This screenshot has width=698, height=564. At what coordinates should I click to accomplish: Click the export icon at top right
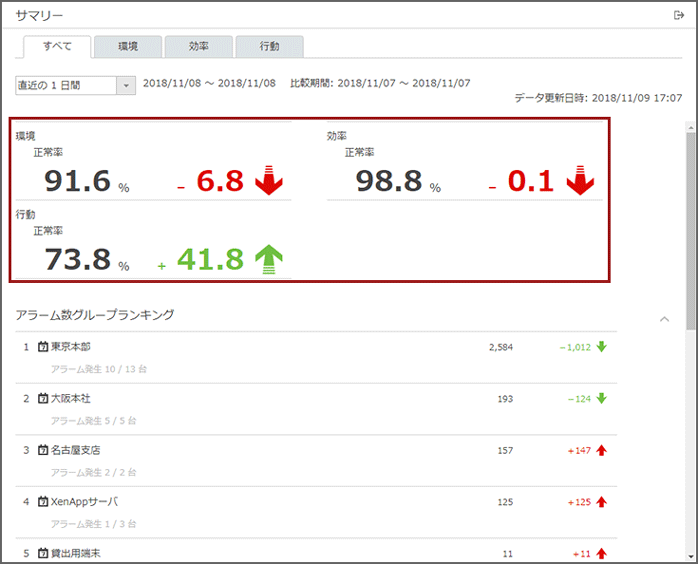click(x=679, y=15)
